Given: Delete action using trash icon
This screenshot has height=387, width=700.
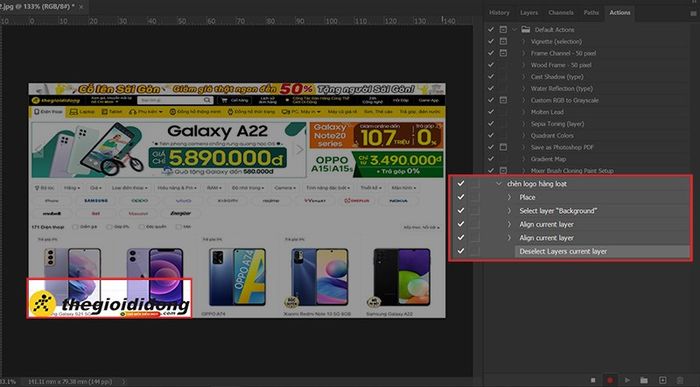Looking at the screenshot, I should point(680,380).
